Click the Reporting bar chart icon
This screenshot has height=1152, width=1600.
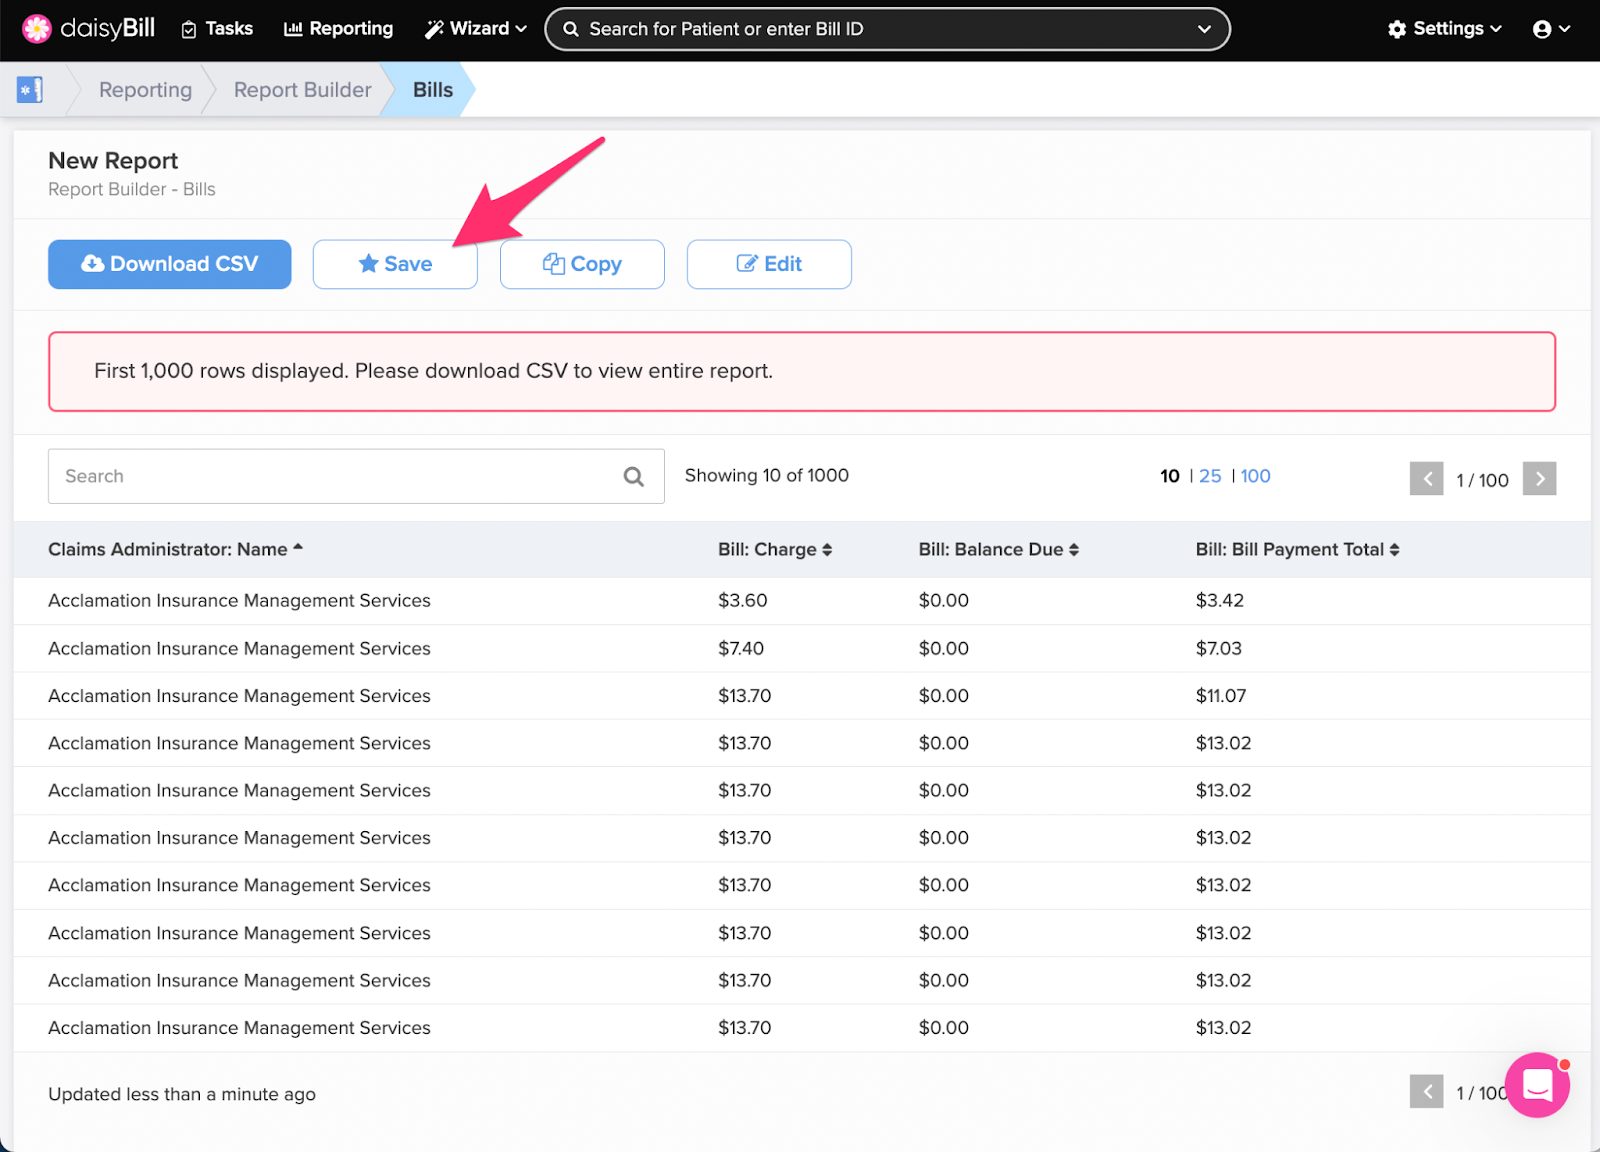click(x=293, y=29)
